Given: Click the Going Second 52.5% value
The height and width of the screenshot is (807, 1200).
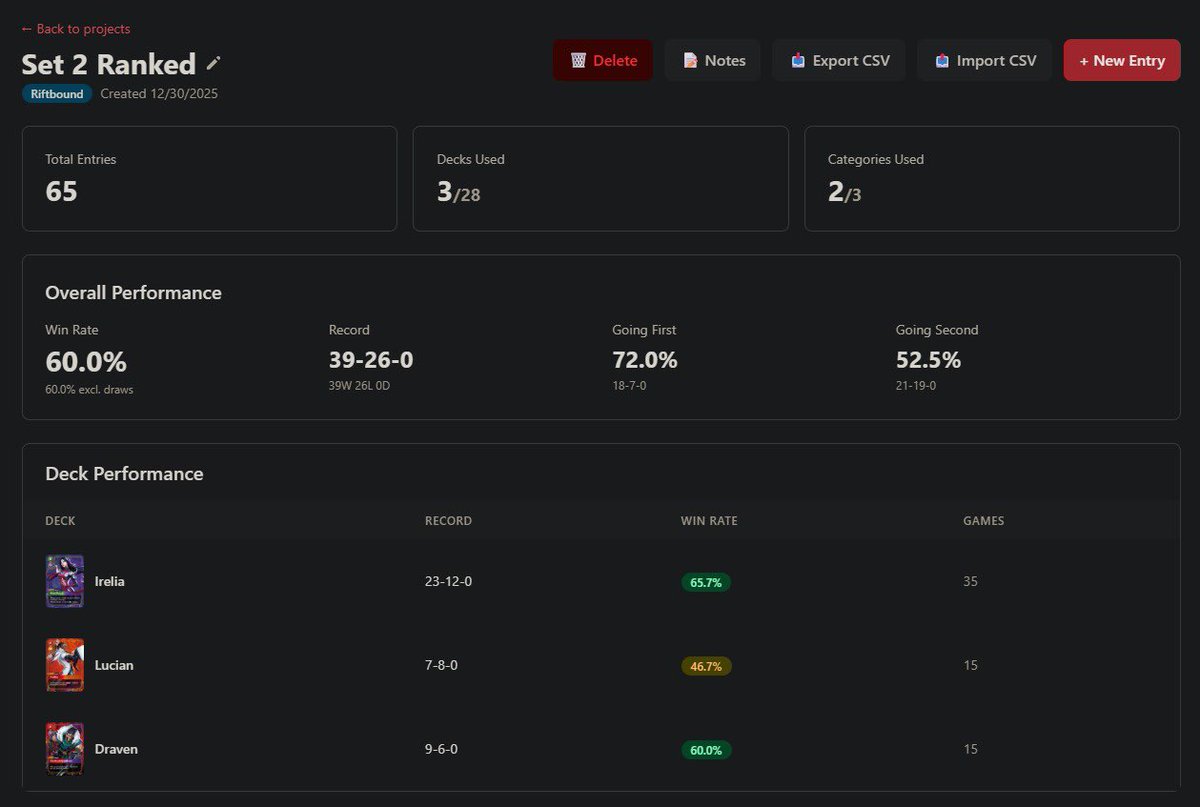Looking at the screenshot, I should [928, 360].
